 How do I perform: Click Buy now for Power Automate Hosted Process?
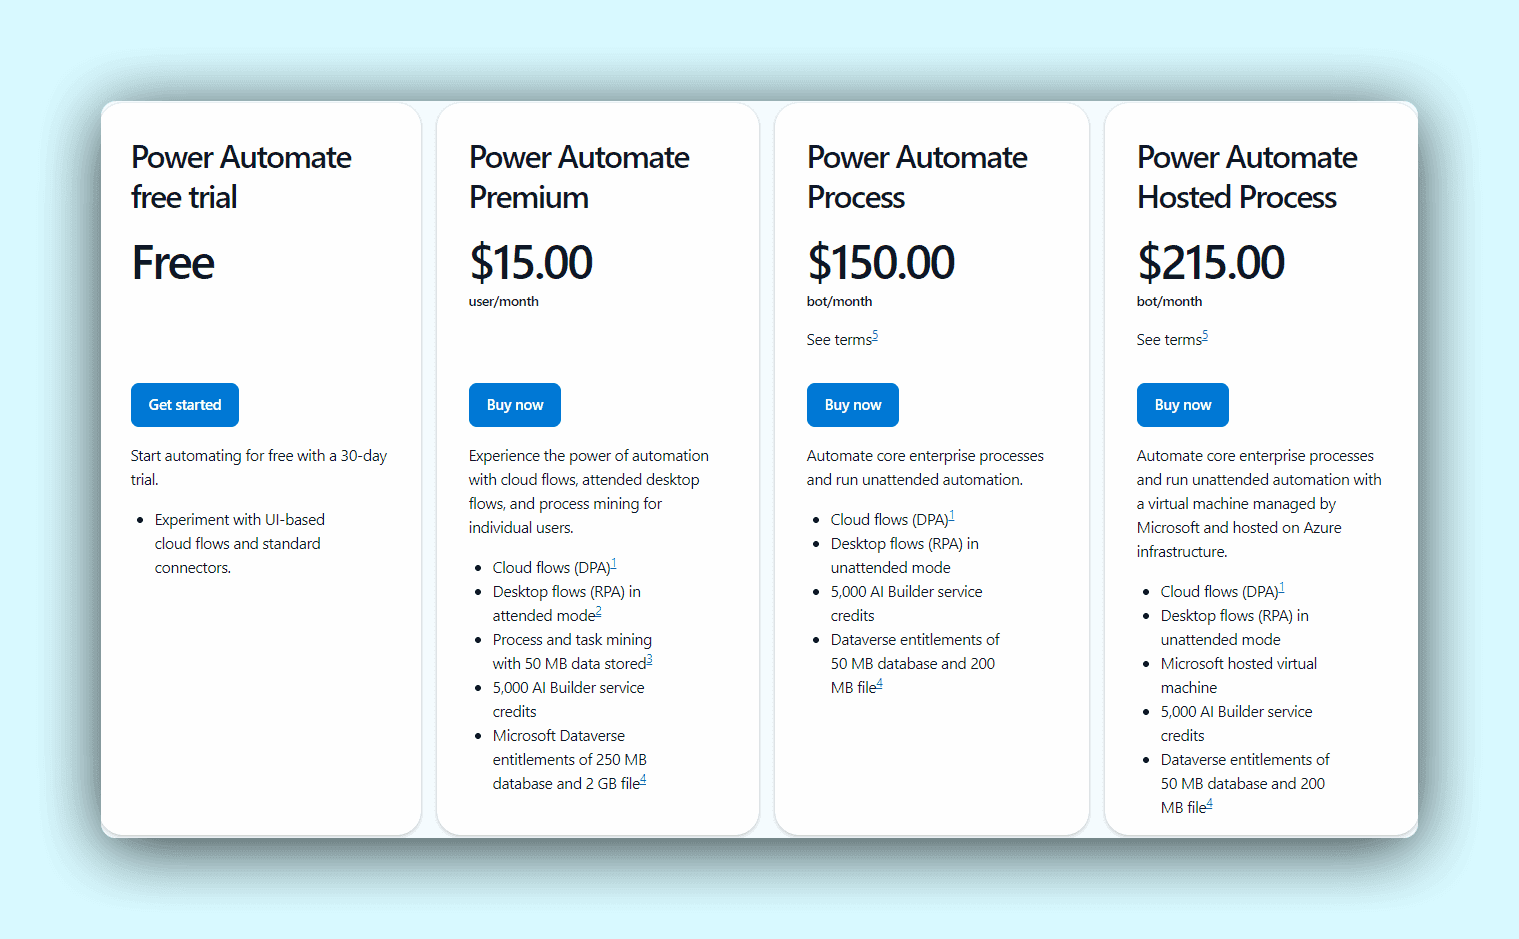coord(1183,405)
